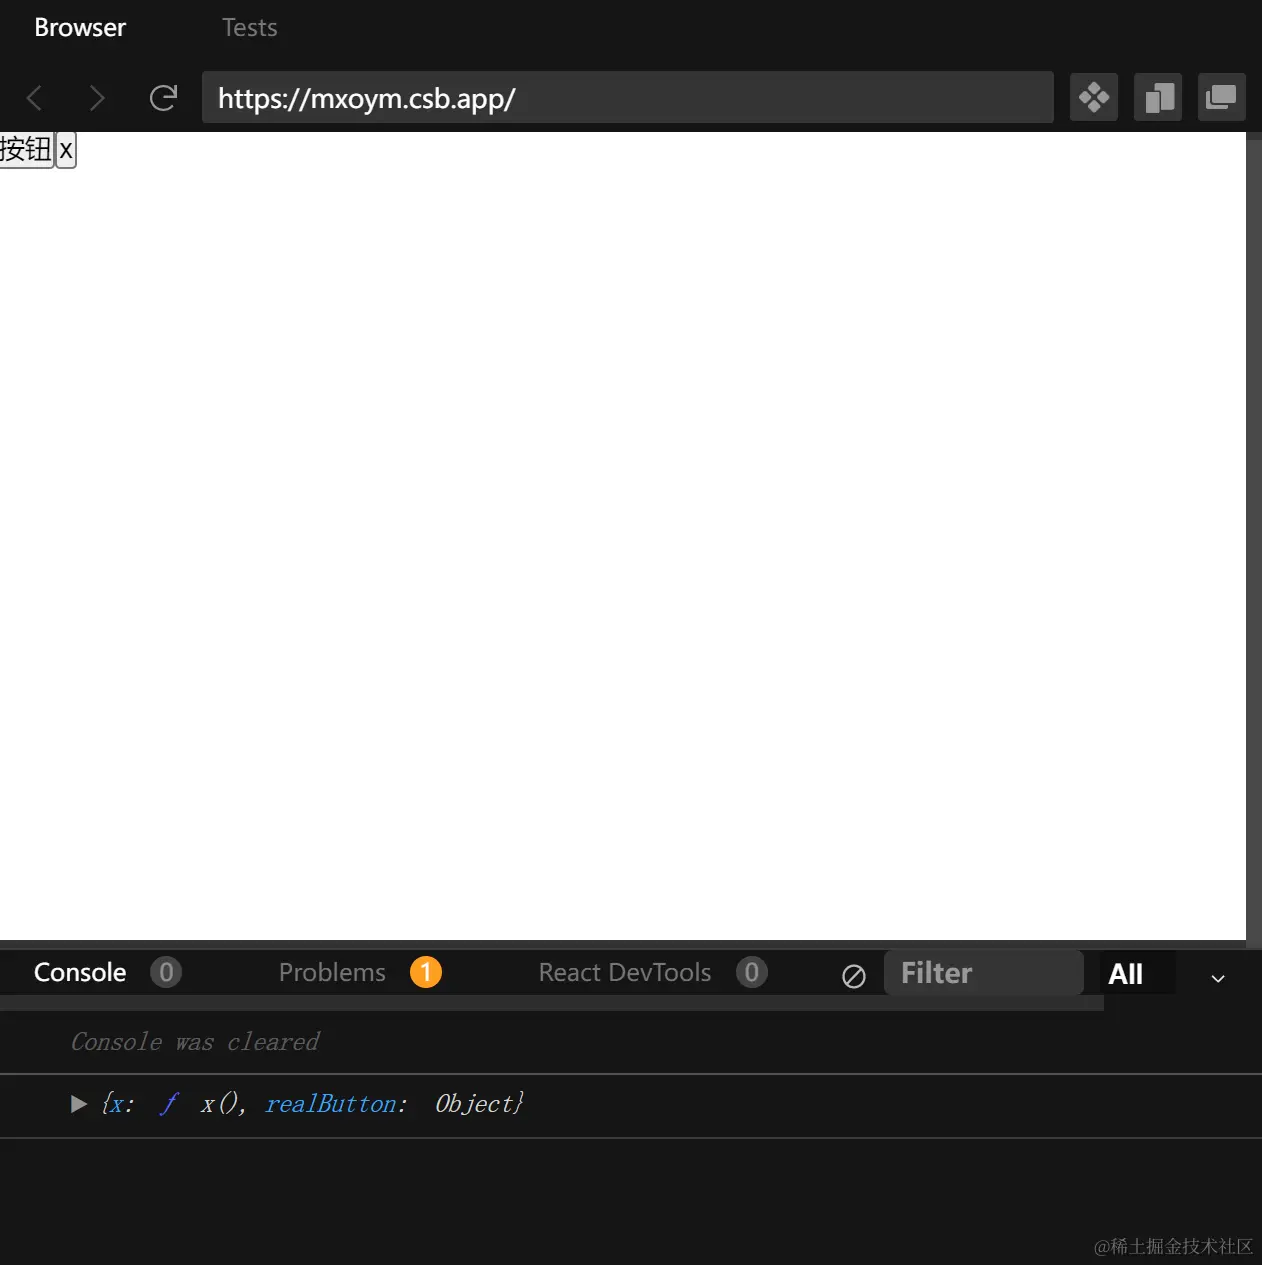The image size is (1262, 1265).
Task: Click the chevron to collapse the console panel
Action: 1217,978
